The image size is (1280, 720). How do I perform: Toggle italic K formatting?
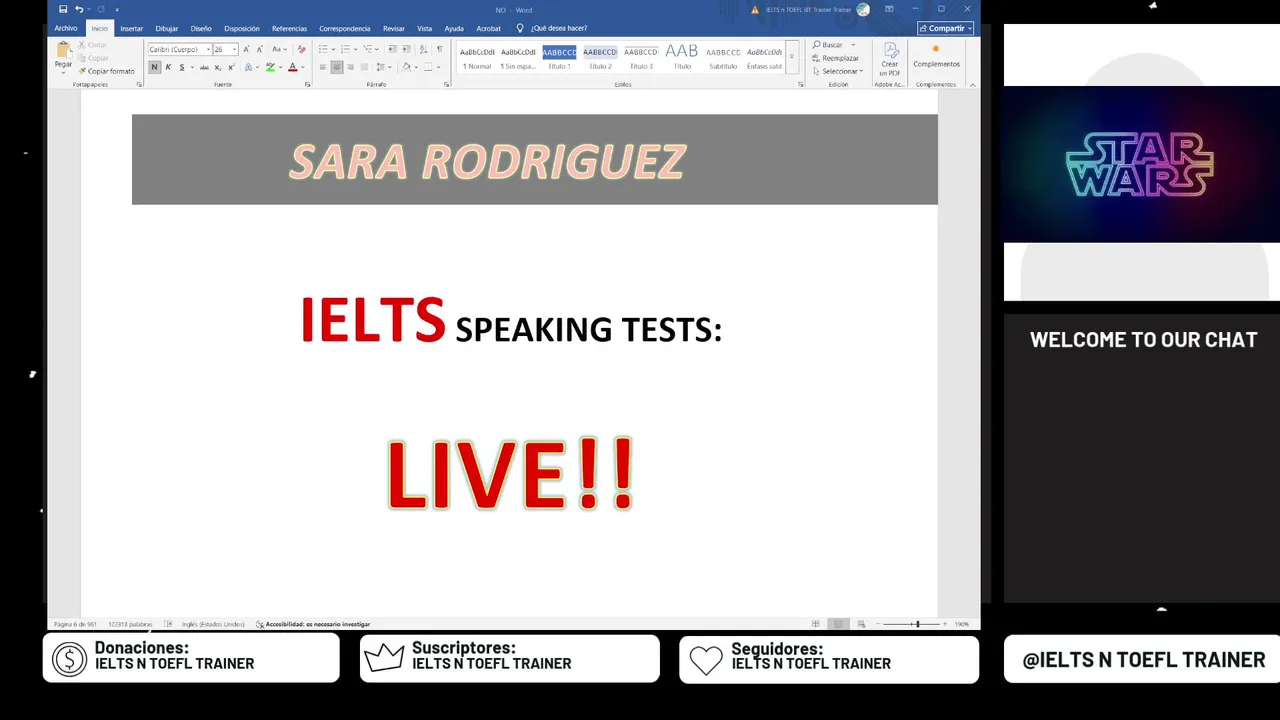[x=168, y=67]
